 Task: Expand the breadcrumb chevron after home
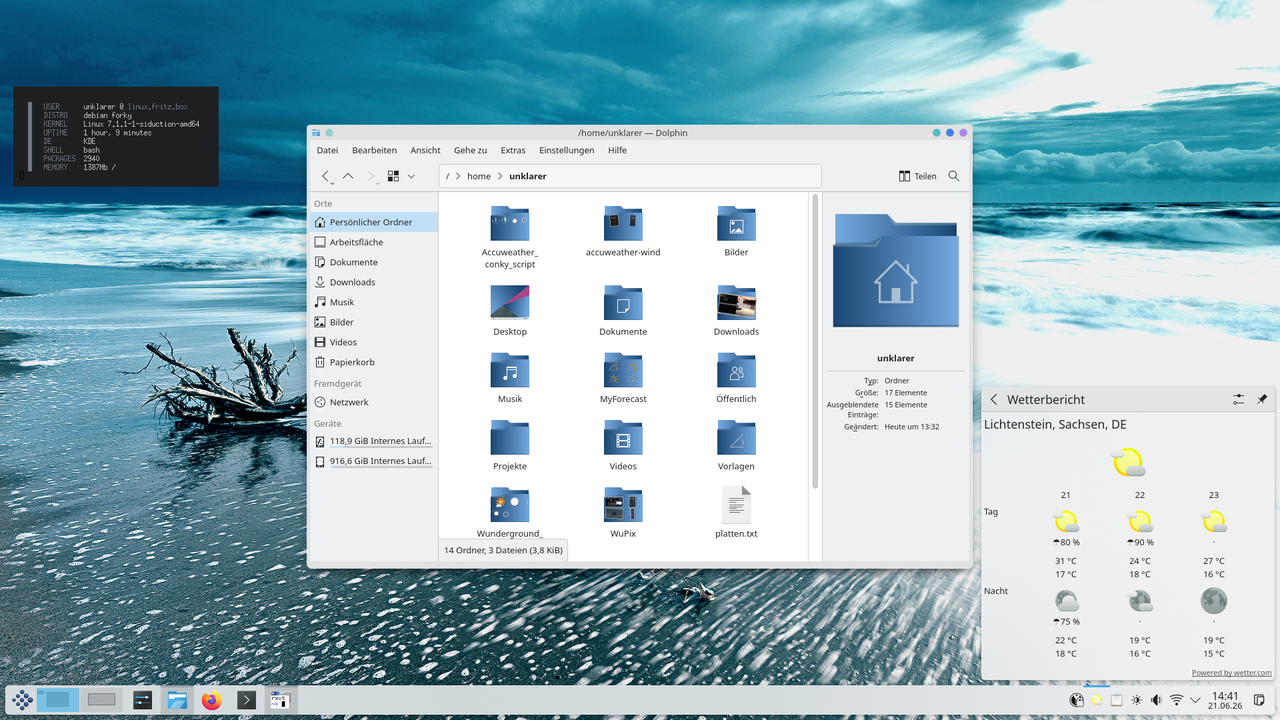[x=500, y=176]
